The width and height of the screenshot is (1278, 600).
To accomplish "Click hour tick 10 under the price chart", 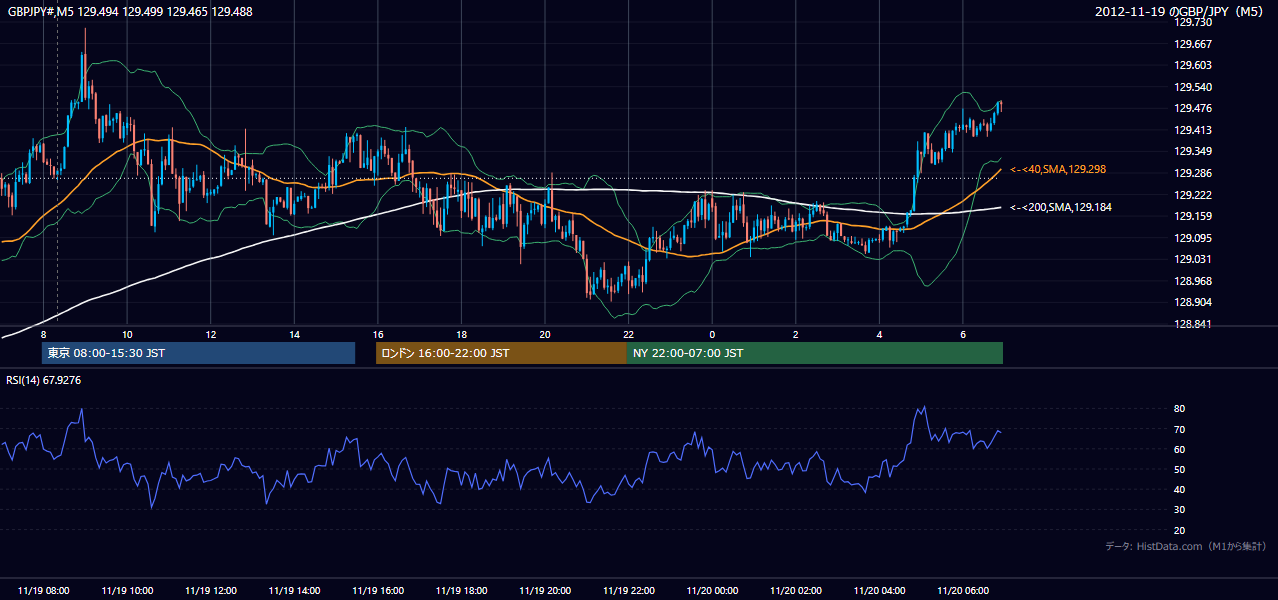I will [127, 334].
